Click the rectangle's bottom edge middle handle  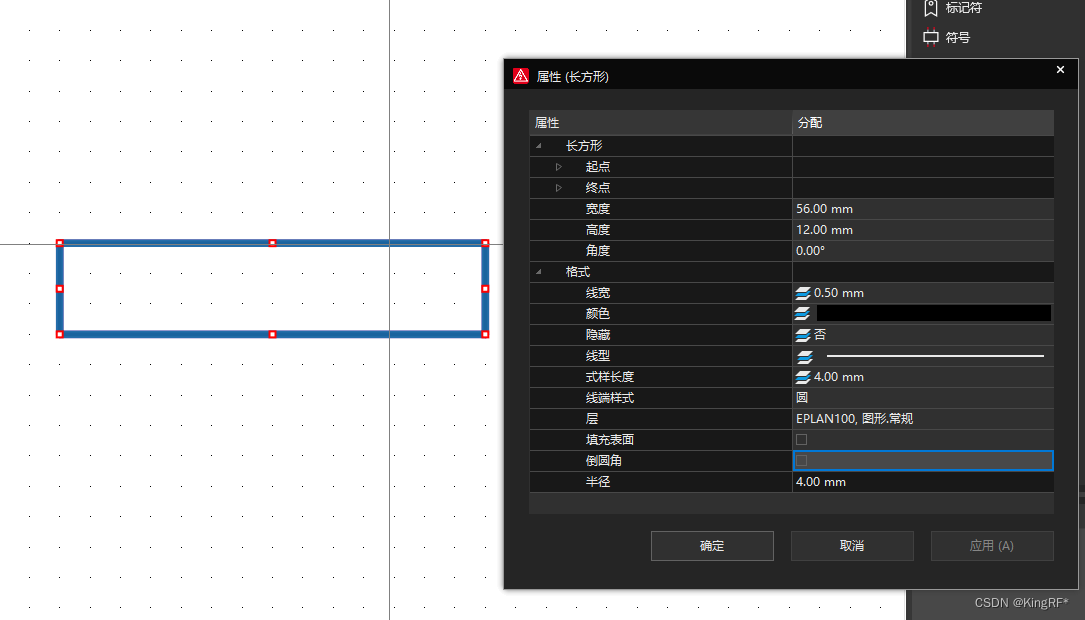273,334
